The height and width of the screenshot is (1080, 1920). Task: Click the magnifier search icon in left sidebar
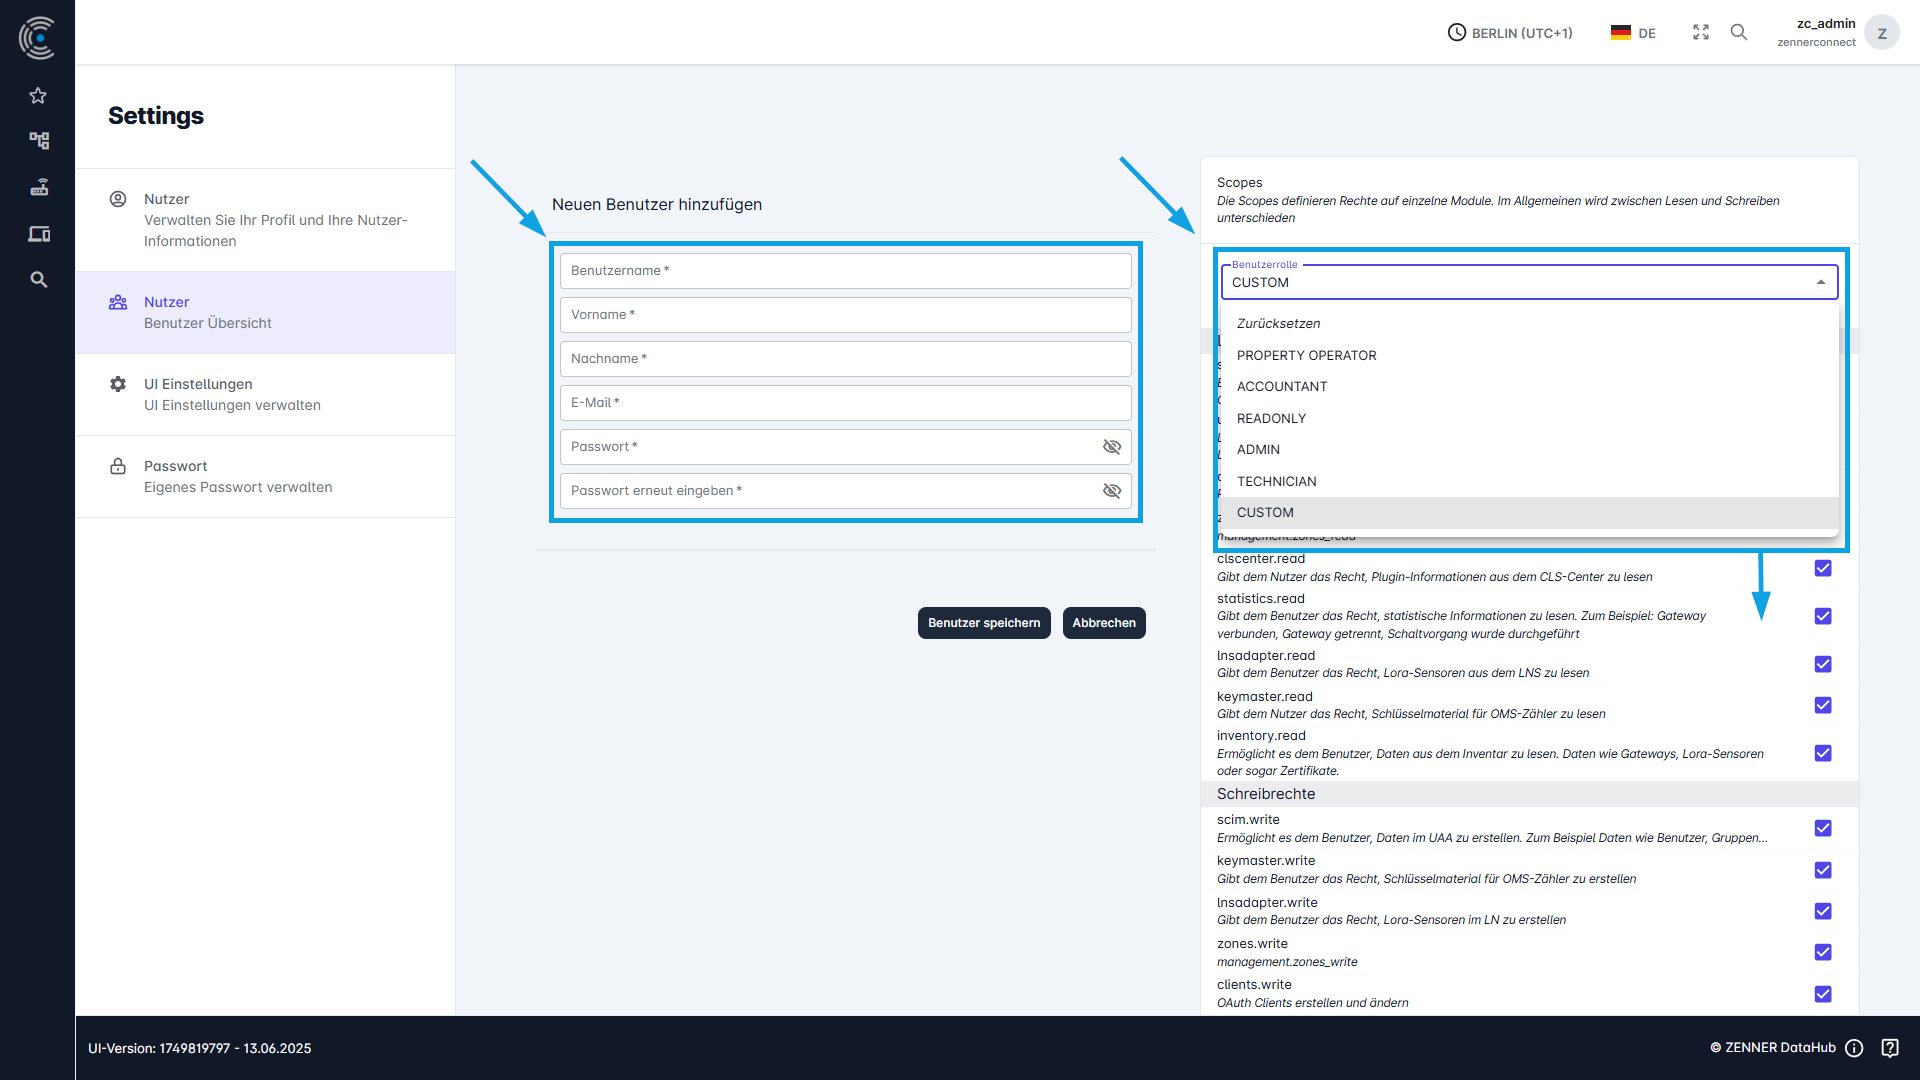pyautogui.click(x=38, y=280)
